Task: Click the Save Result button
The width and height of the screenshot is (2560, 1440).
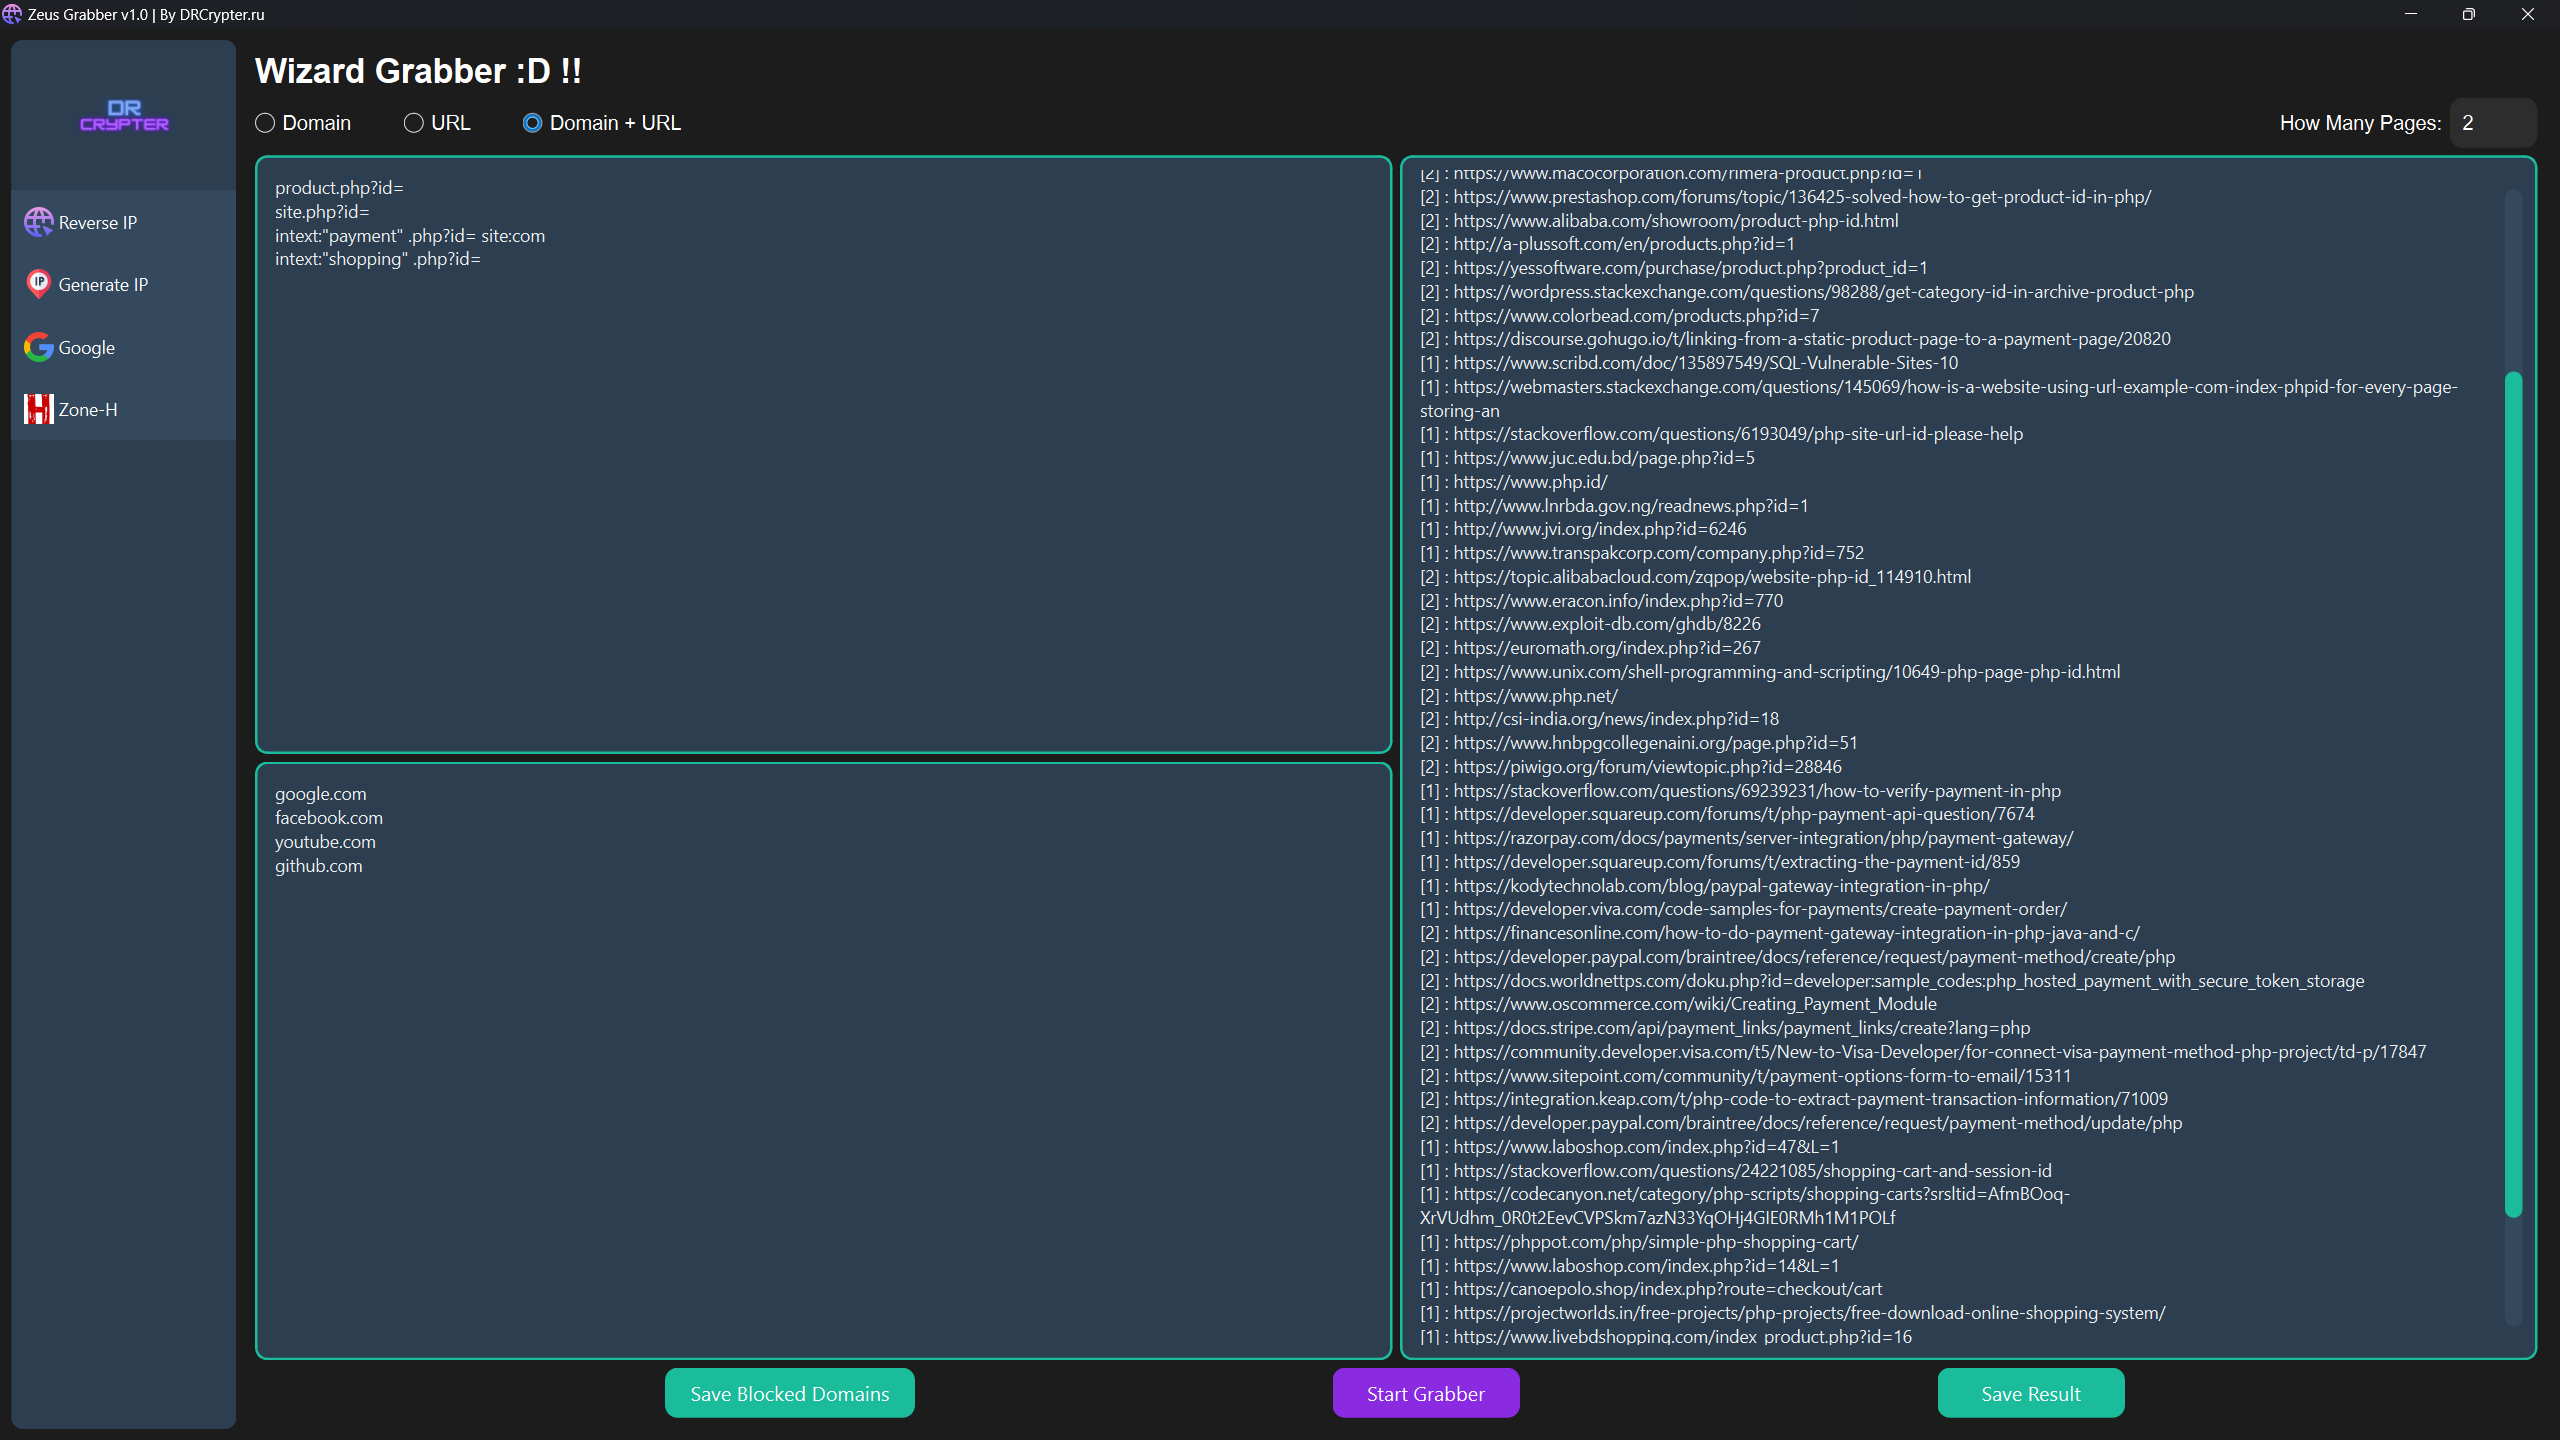Action: [2029, 1393]
